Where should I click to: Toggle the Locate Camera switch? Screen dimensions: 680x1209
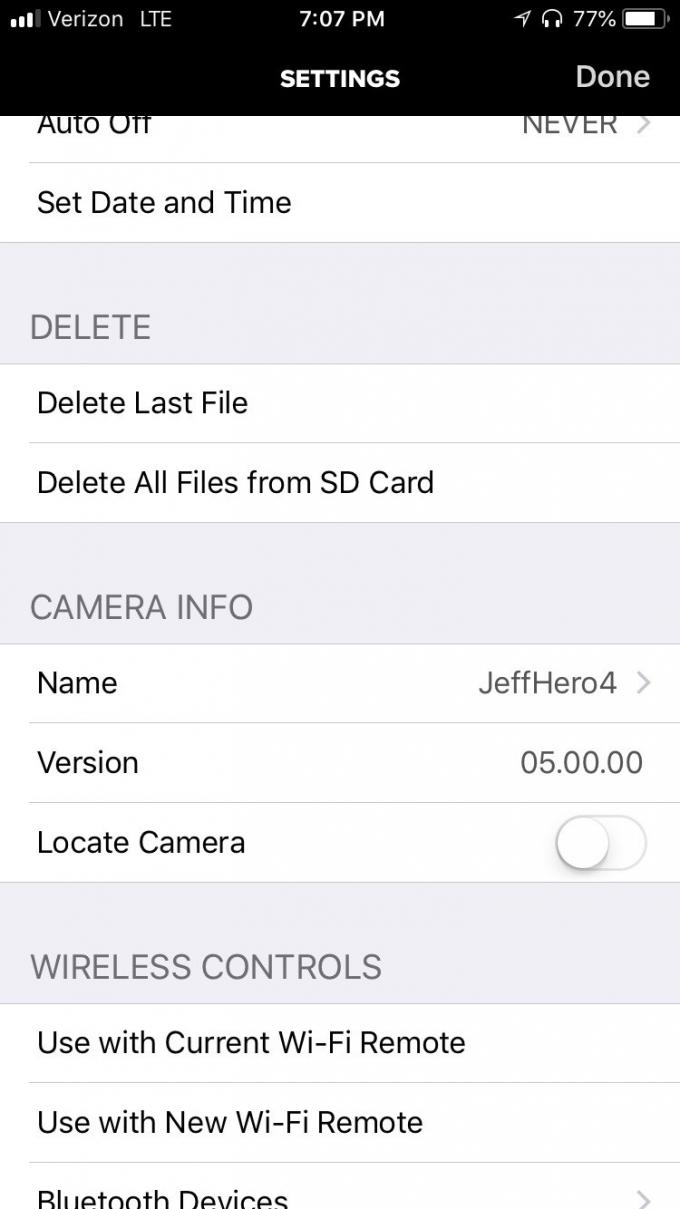[x=601, y=843]
